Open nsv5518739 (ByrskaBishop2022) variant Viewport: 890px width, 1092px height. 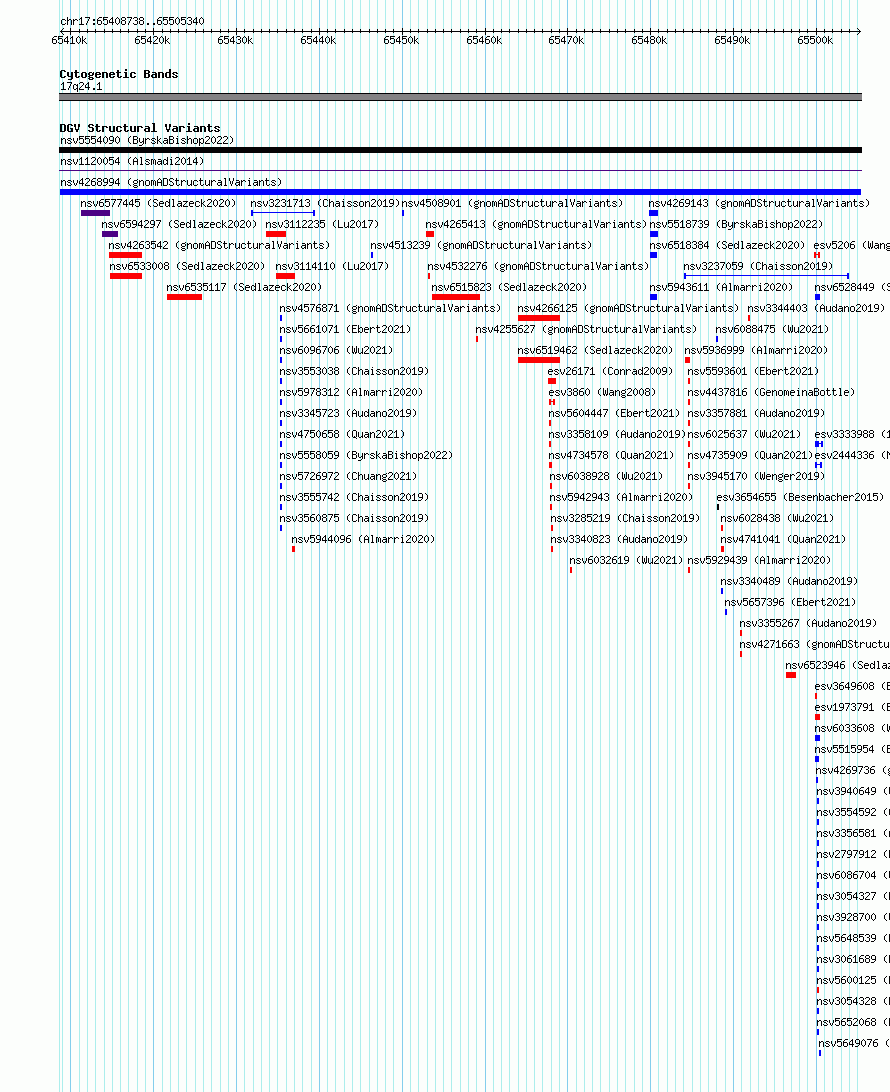pyautogui.click(x=736, y=224)
